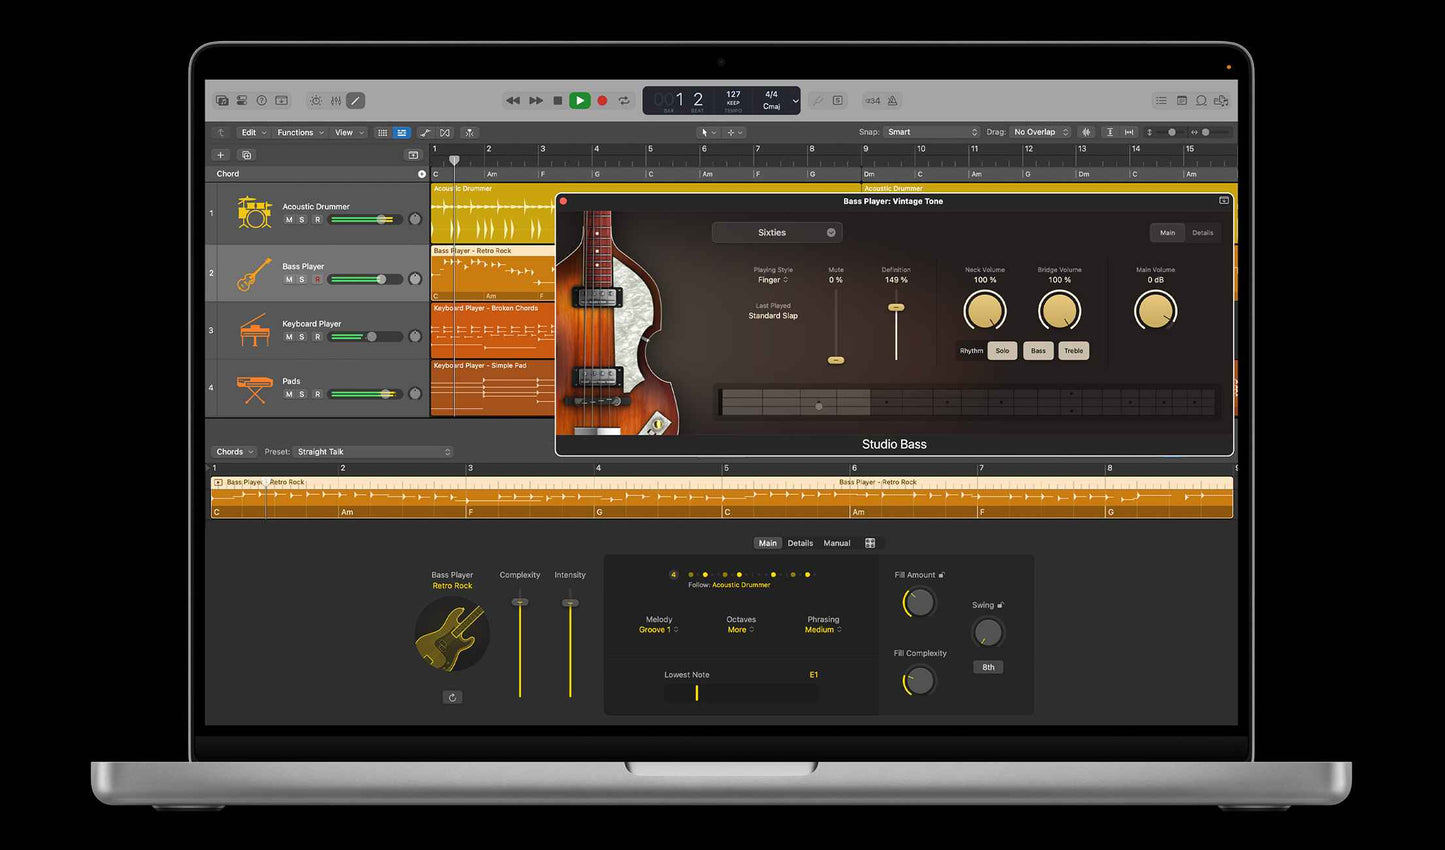Image resolution: width=1445 pixels, height=850 pixels.
Task: Click the green Play button
Action: 579,101
